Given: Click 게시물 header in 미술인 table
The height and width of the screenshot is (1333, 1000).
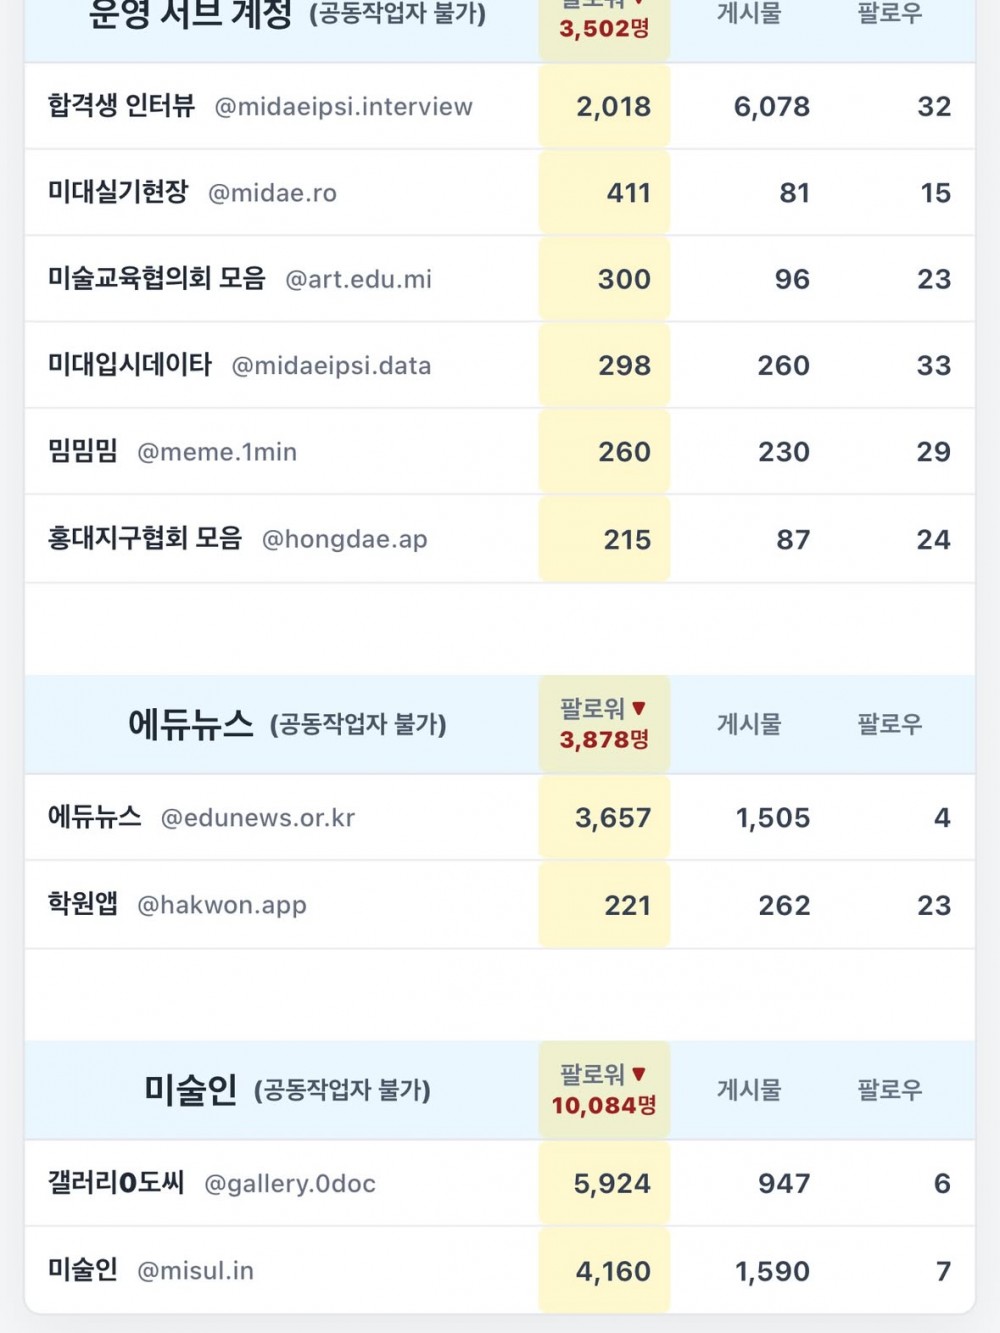Looking at the screenshot, I should (749, 1090).
